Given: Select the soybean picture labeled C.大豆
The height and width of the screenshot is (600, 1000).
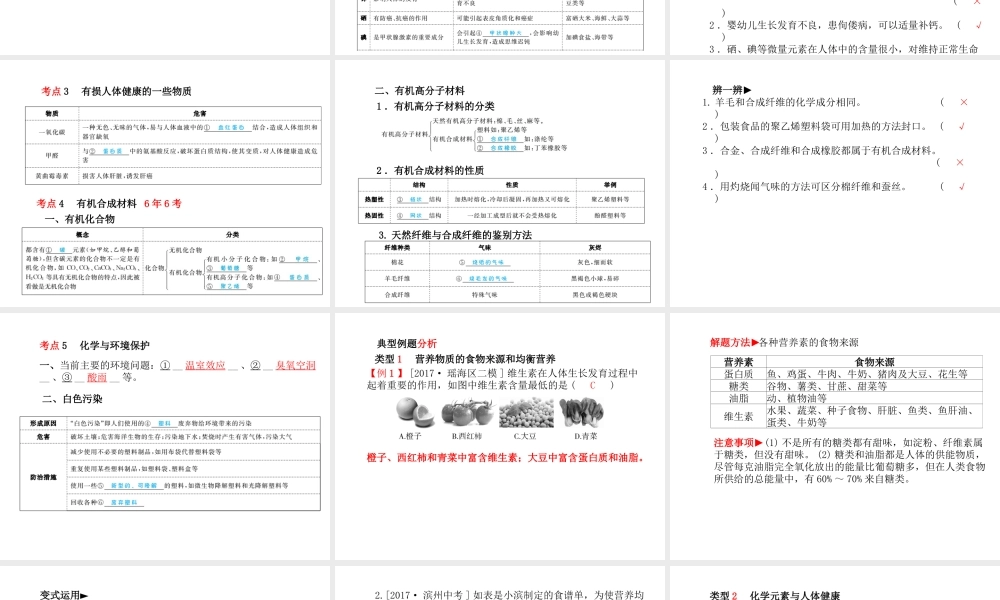Looking at the screenshot, I should tap(527, 413).
